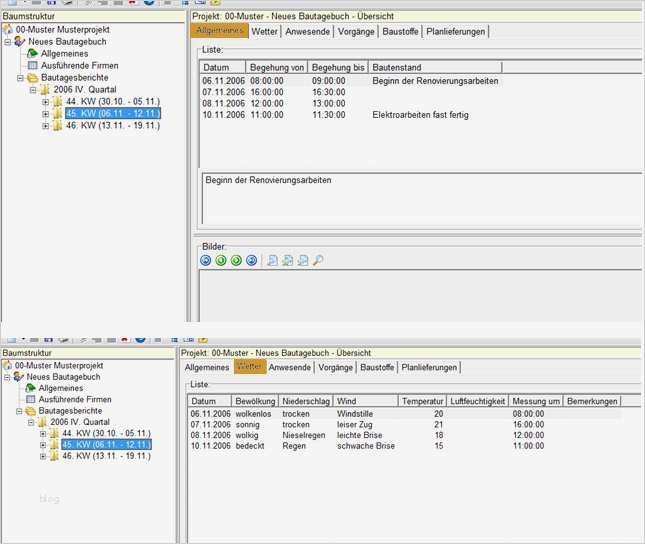Screen dimensions: 645x544
Task: Click the 2006 IV. Quartal folder icon in lower tree
Action: coord(42,422)
